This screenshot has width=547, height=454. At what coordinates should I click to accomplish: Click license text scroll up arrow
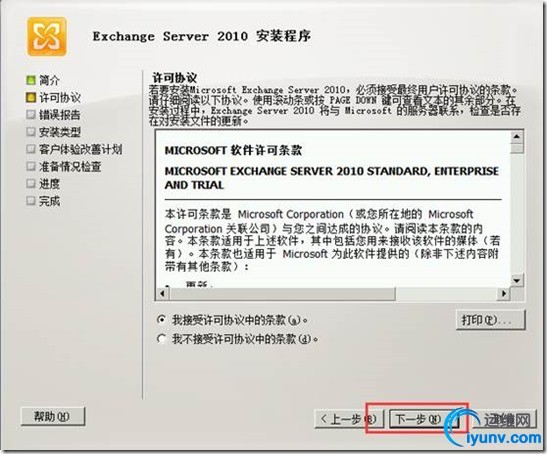tap(517, 136)
